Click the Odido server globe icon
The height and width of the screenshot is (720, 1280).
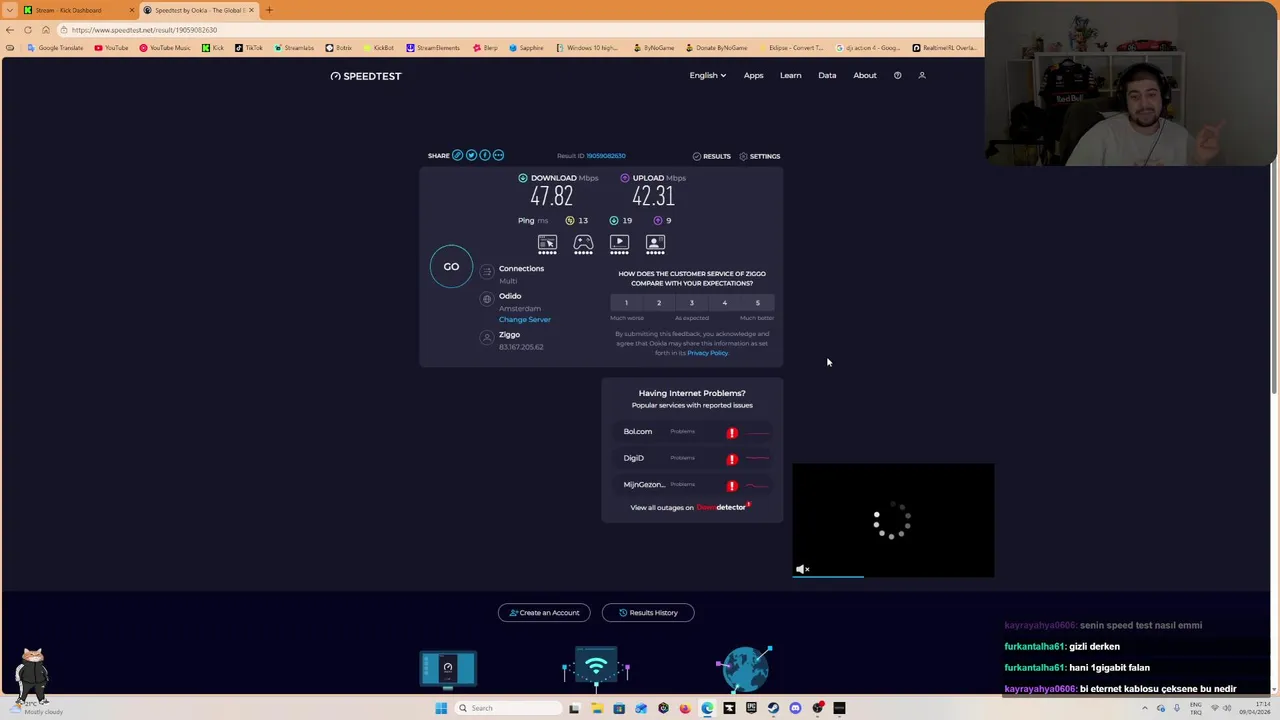click(x=487, y=299)
